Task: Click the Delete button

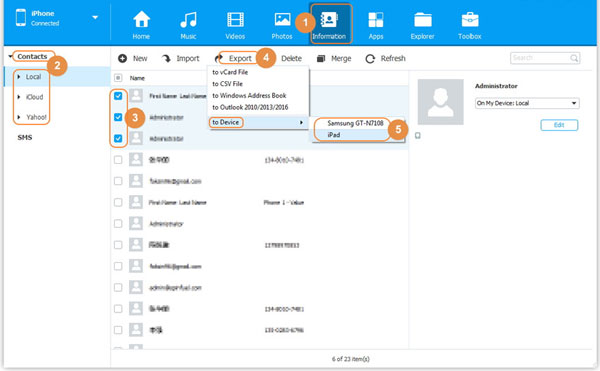Action: click(292, 59)
